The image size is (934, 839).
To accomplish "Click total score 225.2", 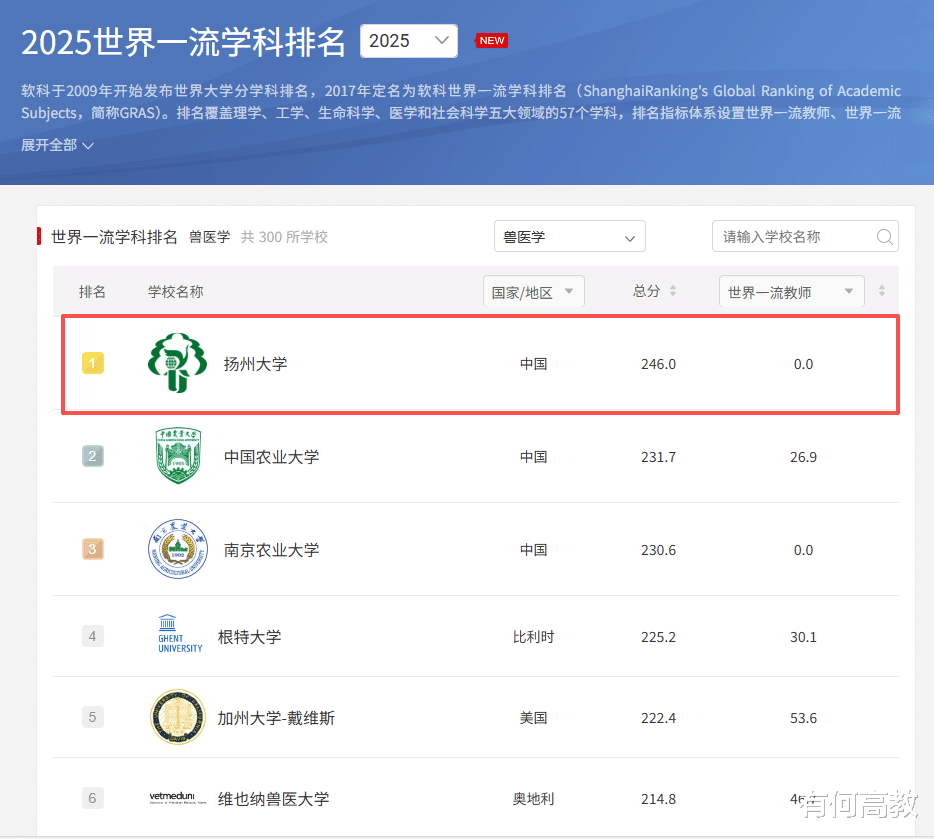I will click(658, 637).
